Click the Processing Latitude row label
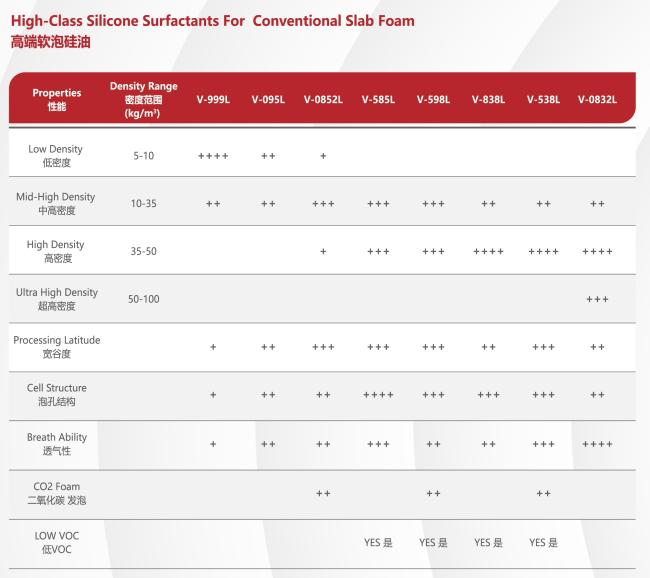The height and width of the screenshot is (578, 650). click(57, 347)
